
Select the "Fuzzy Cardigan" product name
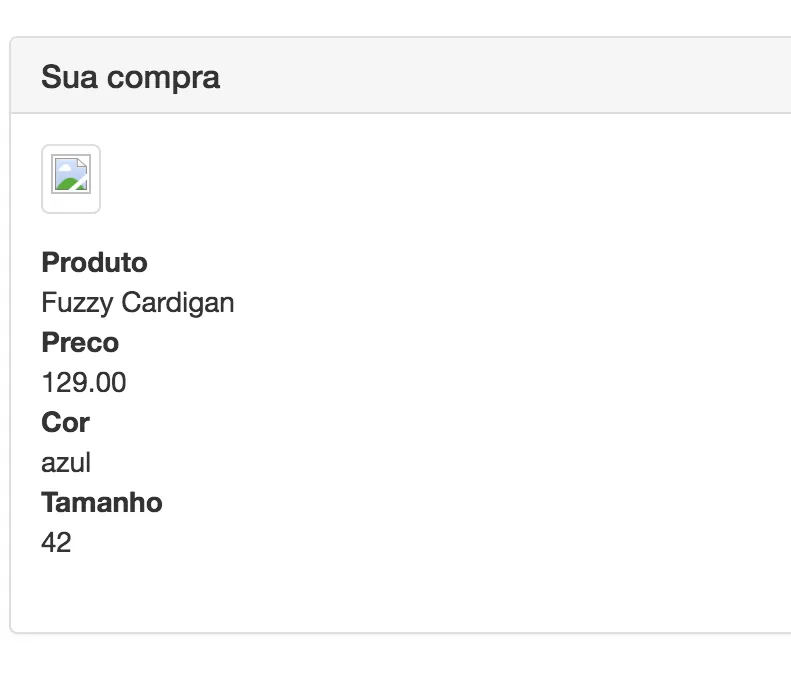(x=138, y=302)
